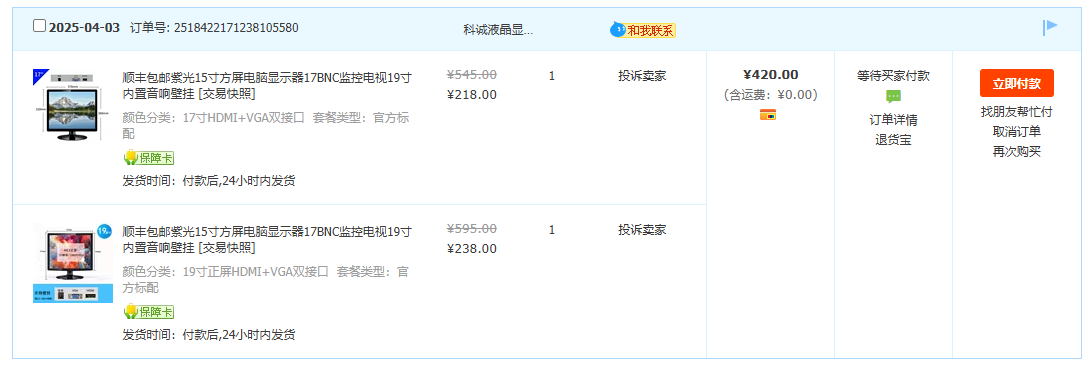Open the 19-inch monitor product thumbnail
The width and height of the screenshot is (1089, 369).
(73, 263)
